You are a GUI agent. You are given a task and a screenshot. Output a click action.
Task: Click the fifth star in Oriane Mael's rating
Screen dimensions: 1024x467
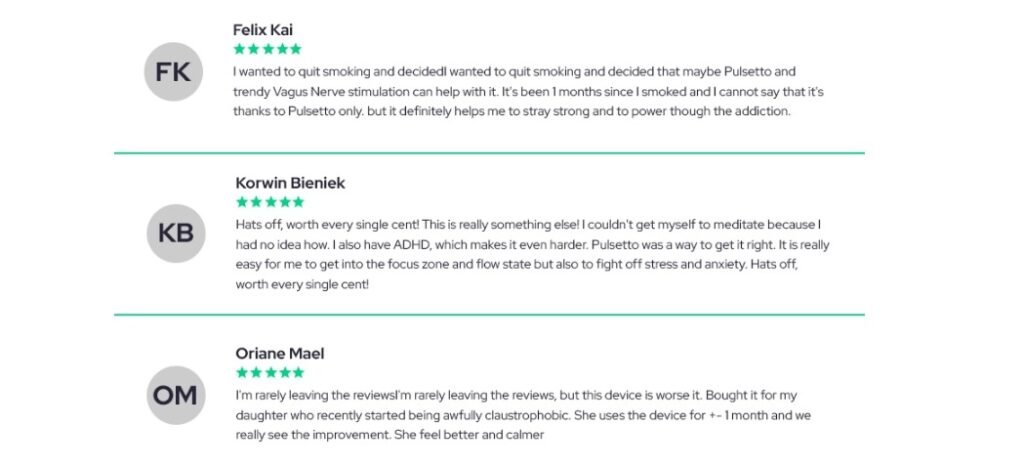point(298,372)
